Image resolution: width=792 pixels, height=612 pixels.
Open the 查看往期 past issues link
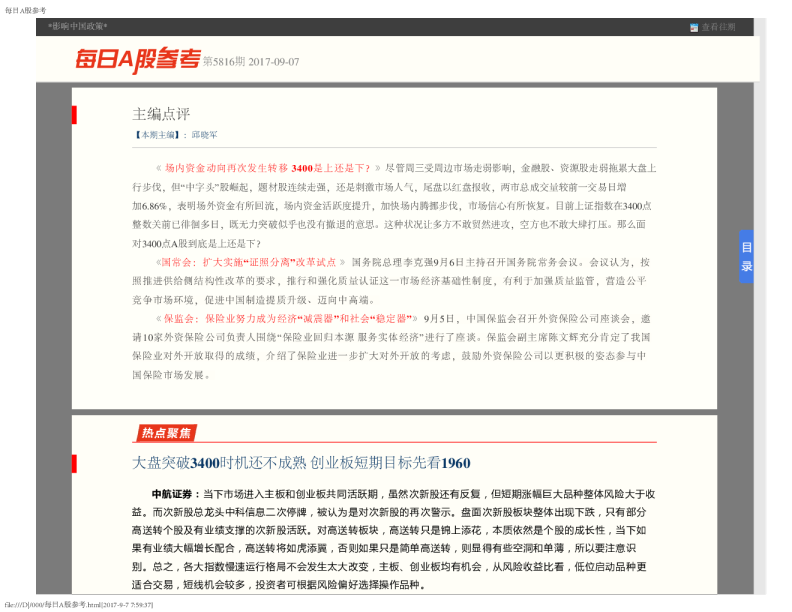click(718, 27)
